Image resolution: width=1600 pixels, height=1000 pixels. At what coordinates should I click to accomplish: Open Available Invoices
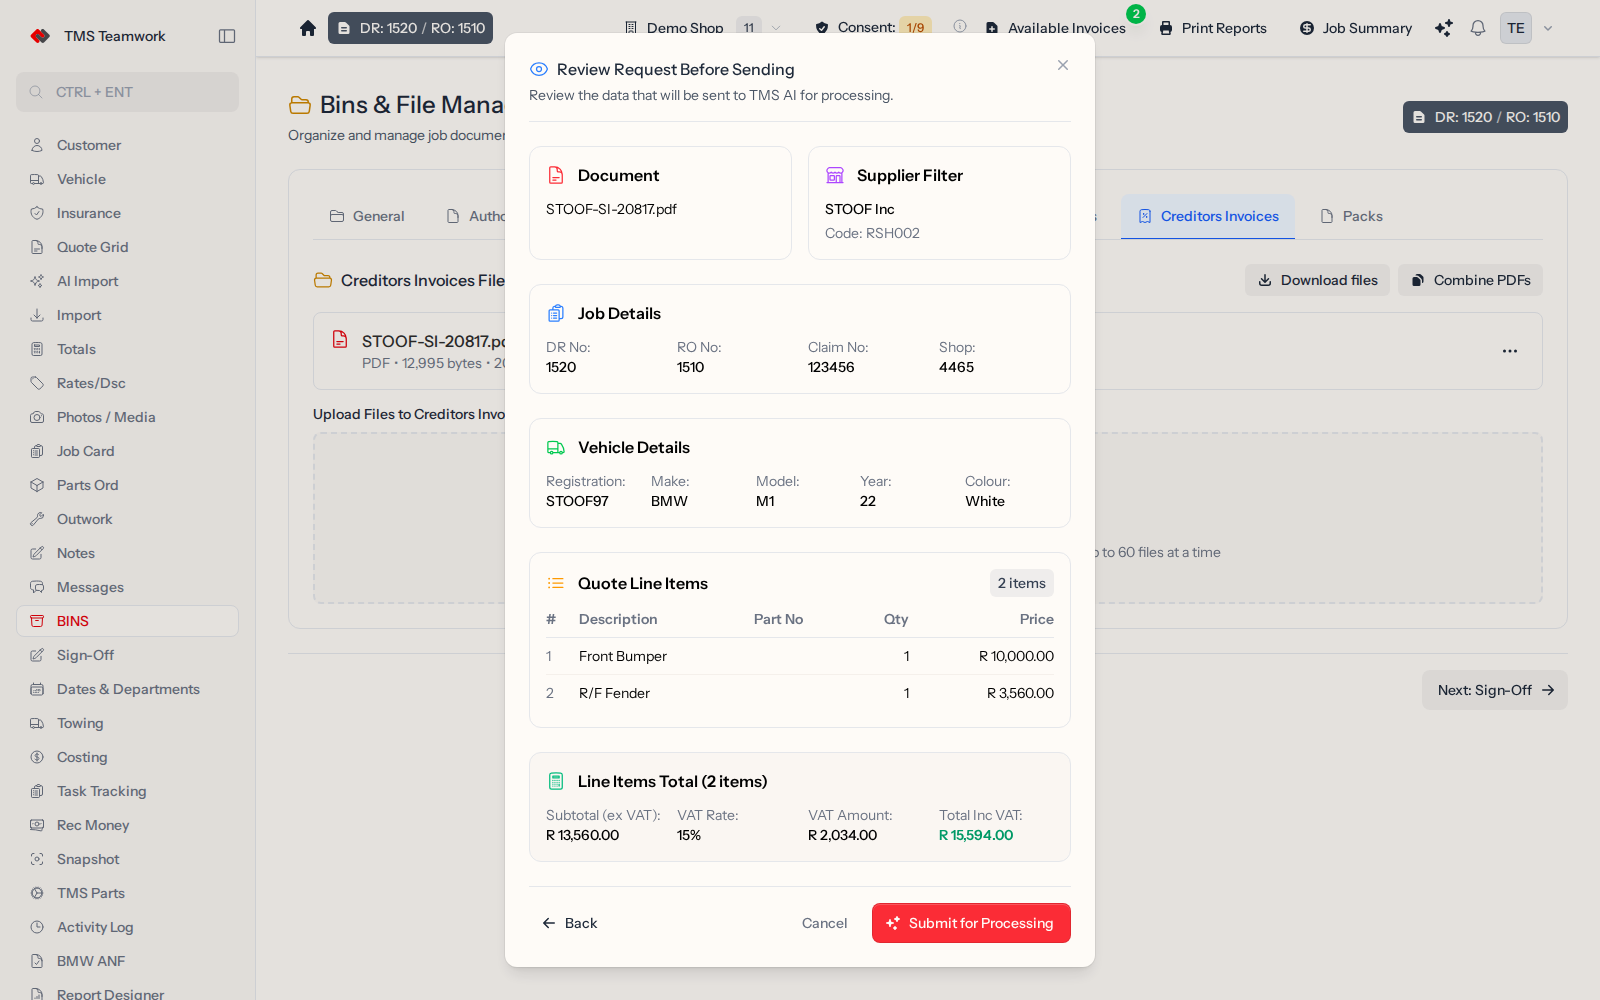click(1056, 28)
